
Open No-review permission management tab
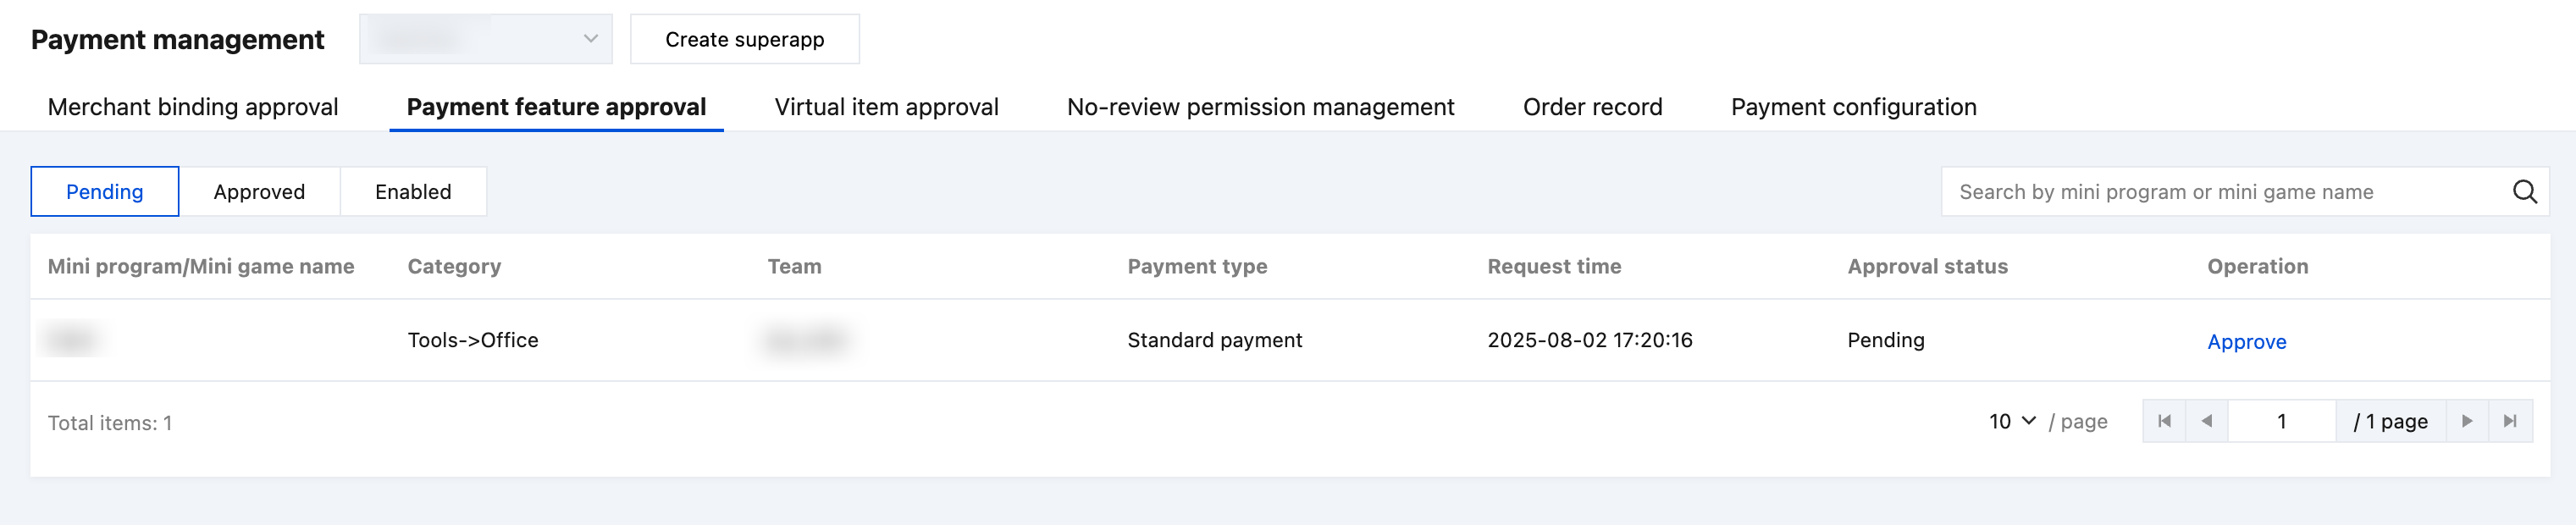(x=1260, y=107)
